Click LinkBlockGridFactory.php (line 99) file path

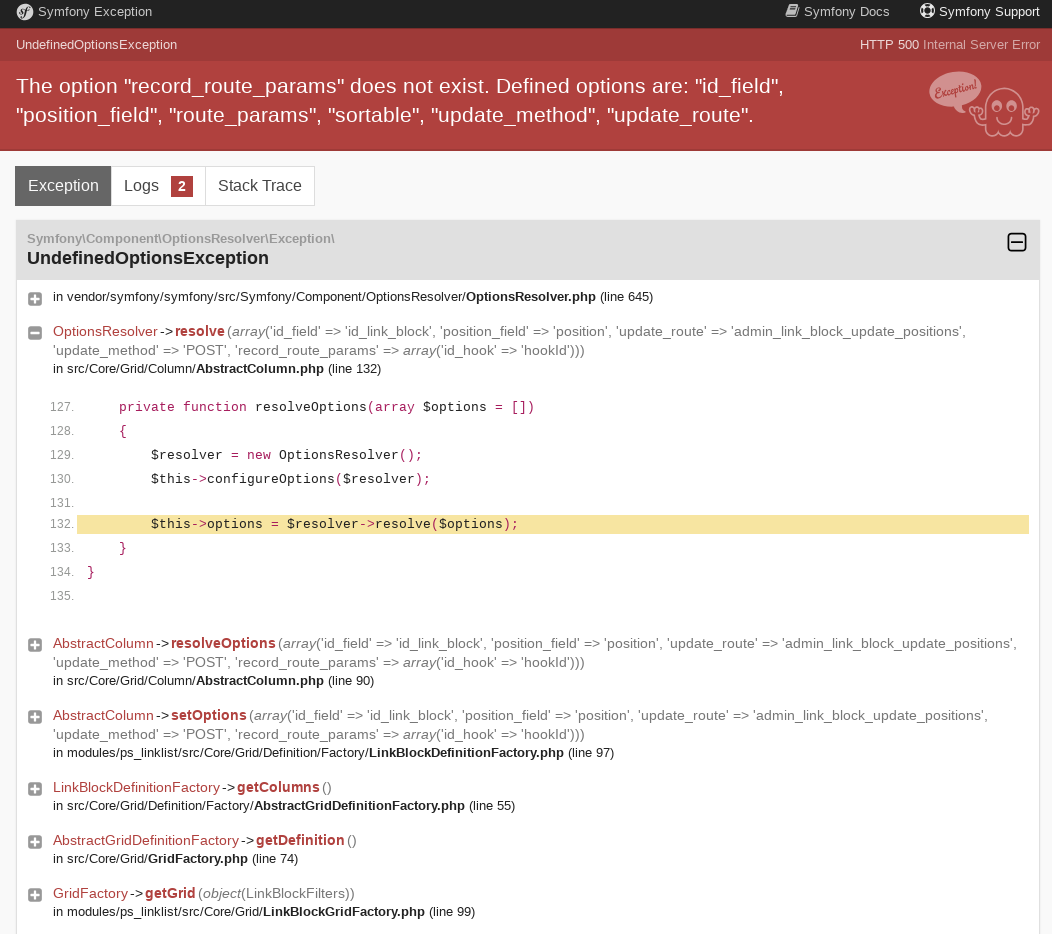click(264, 911)
